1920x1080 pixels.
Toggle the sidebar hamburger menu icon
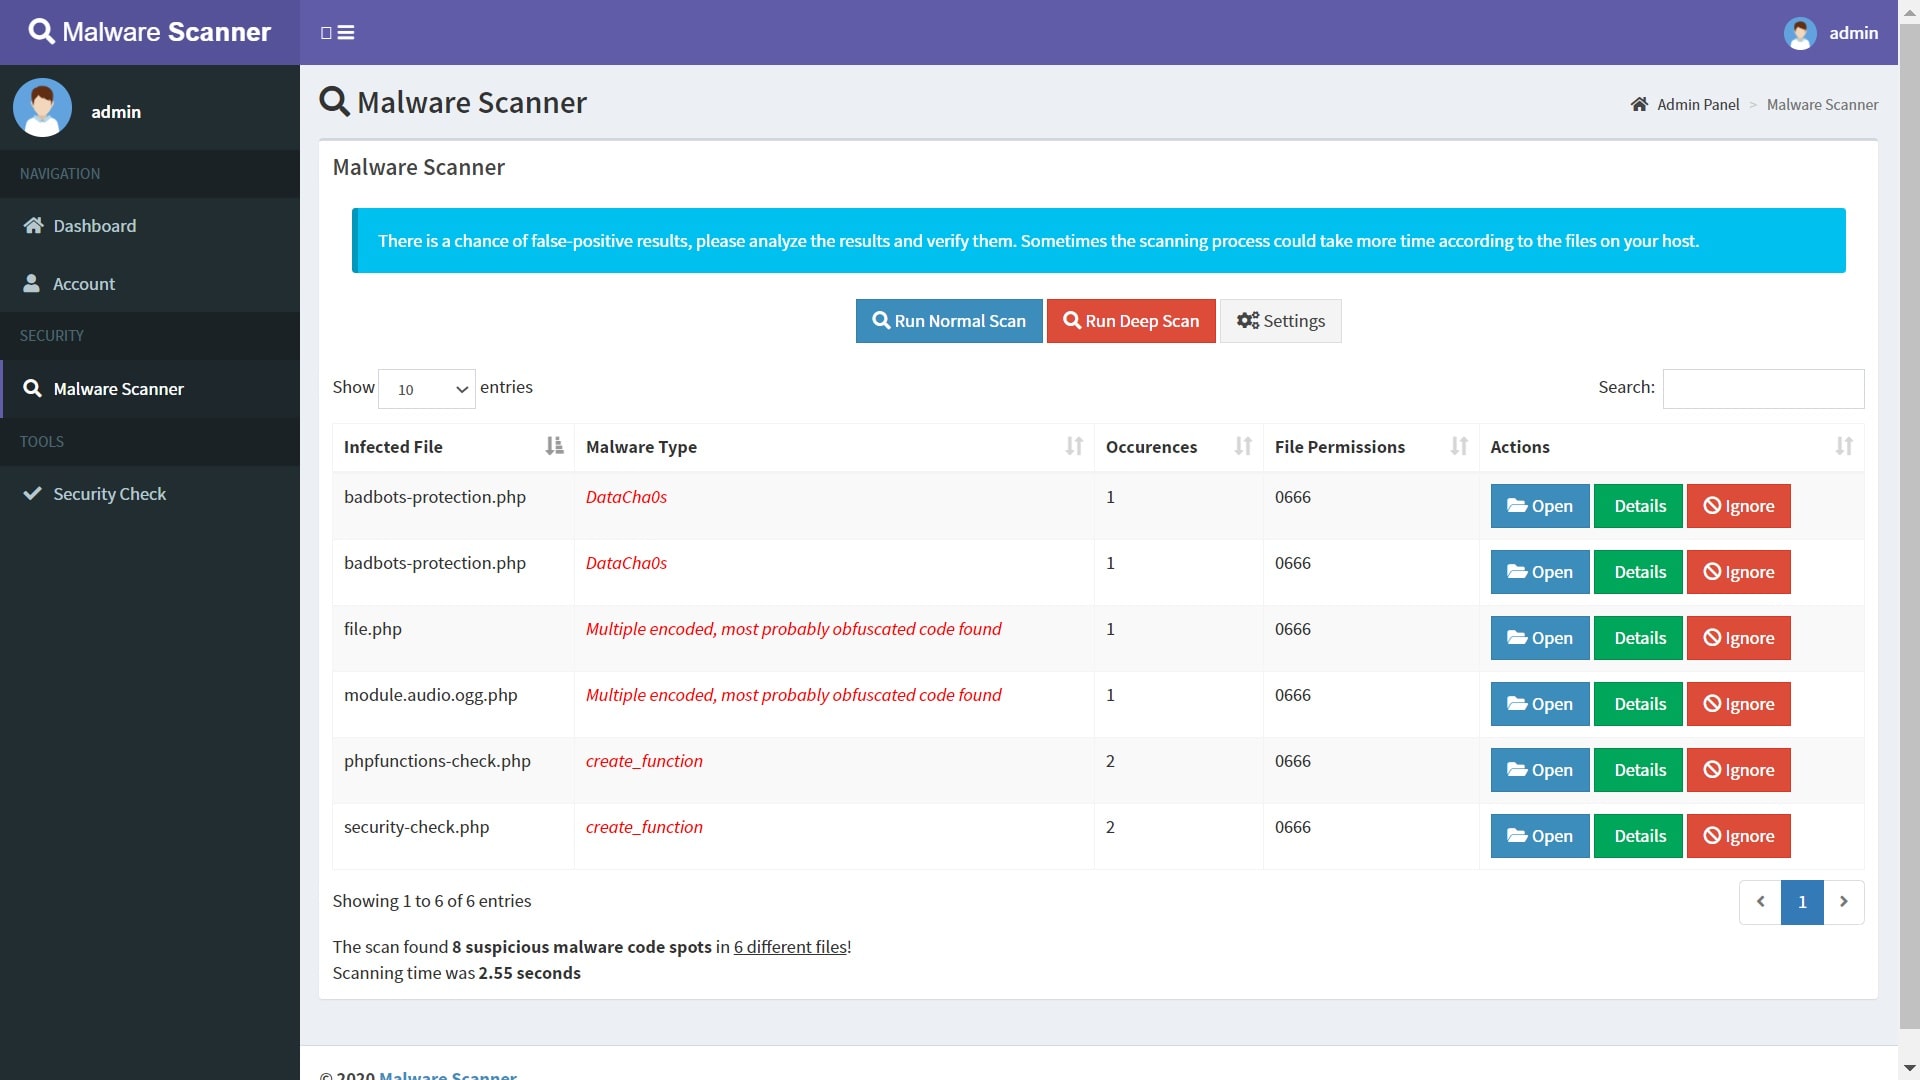click(345, 33)
